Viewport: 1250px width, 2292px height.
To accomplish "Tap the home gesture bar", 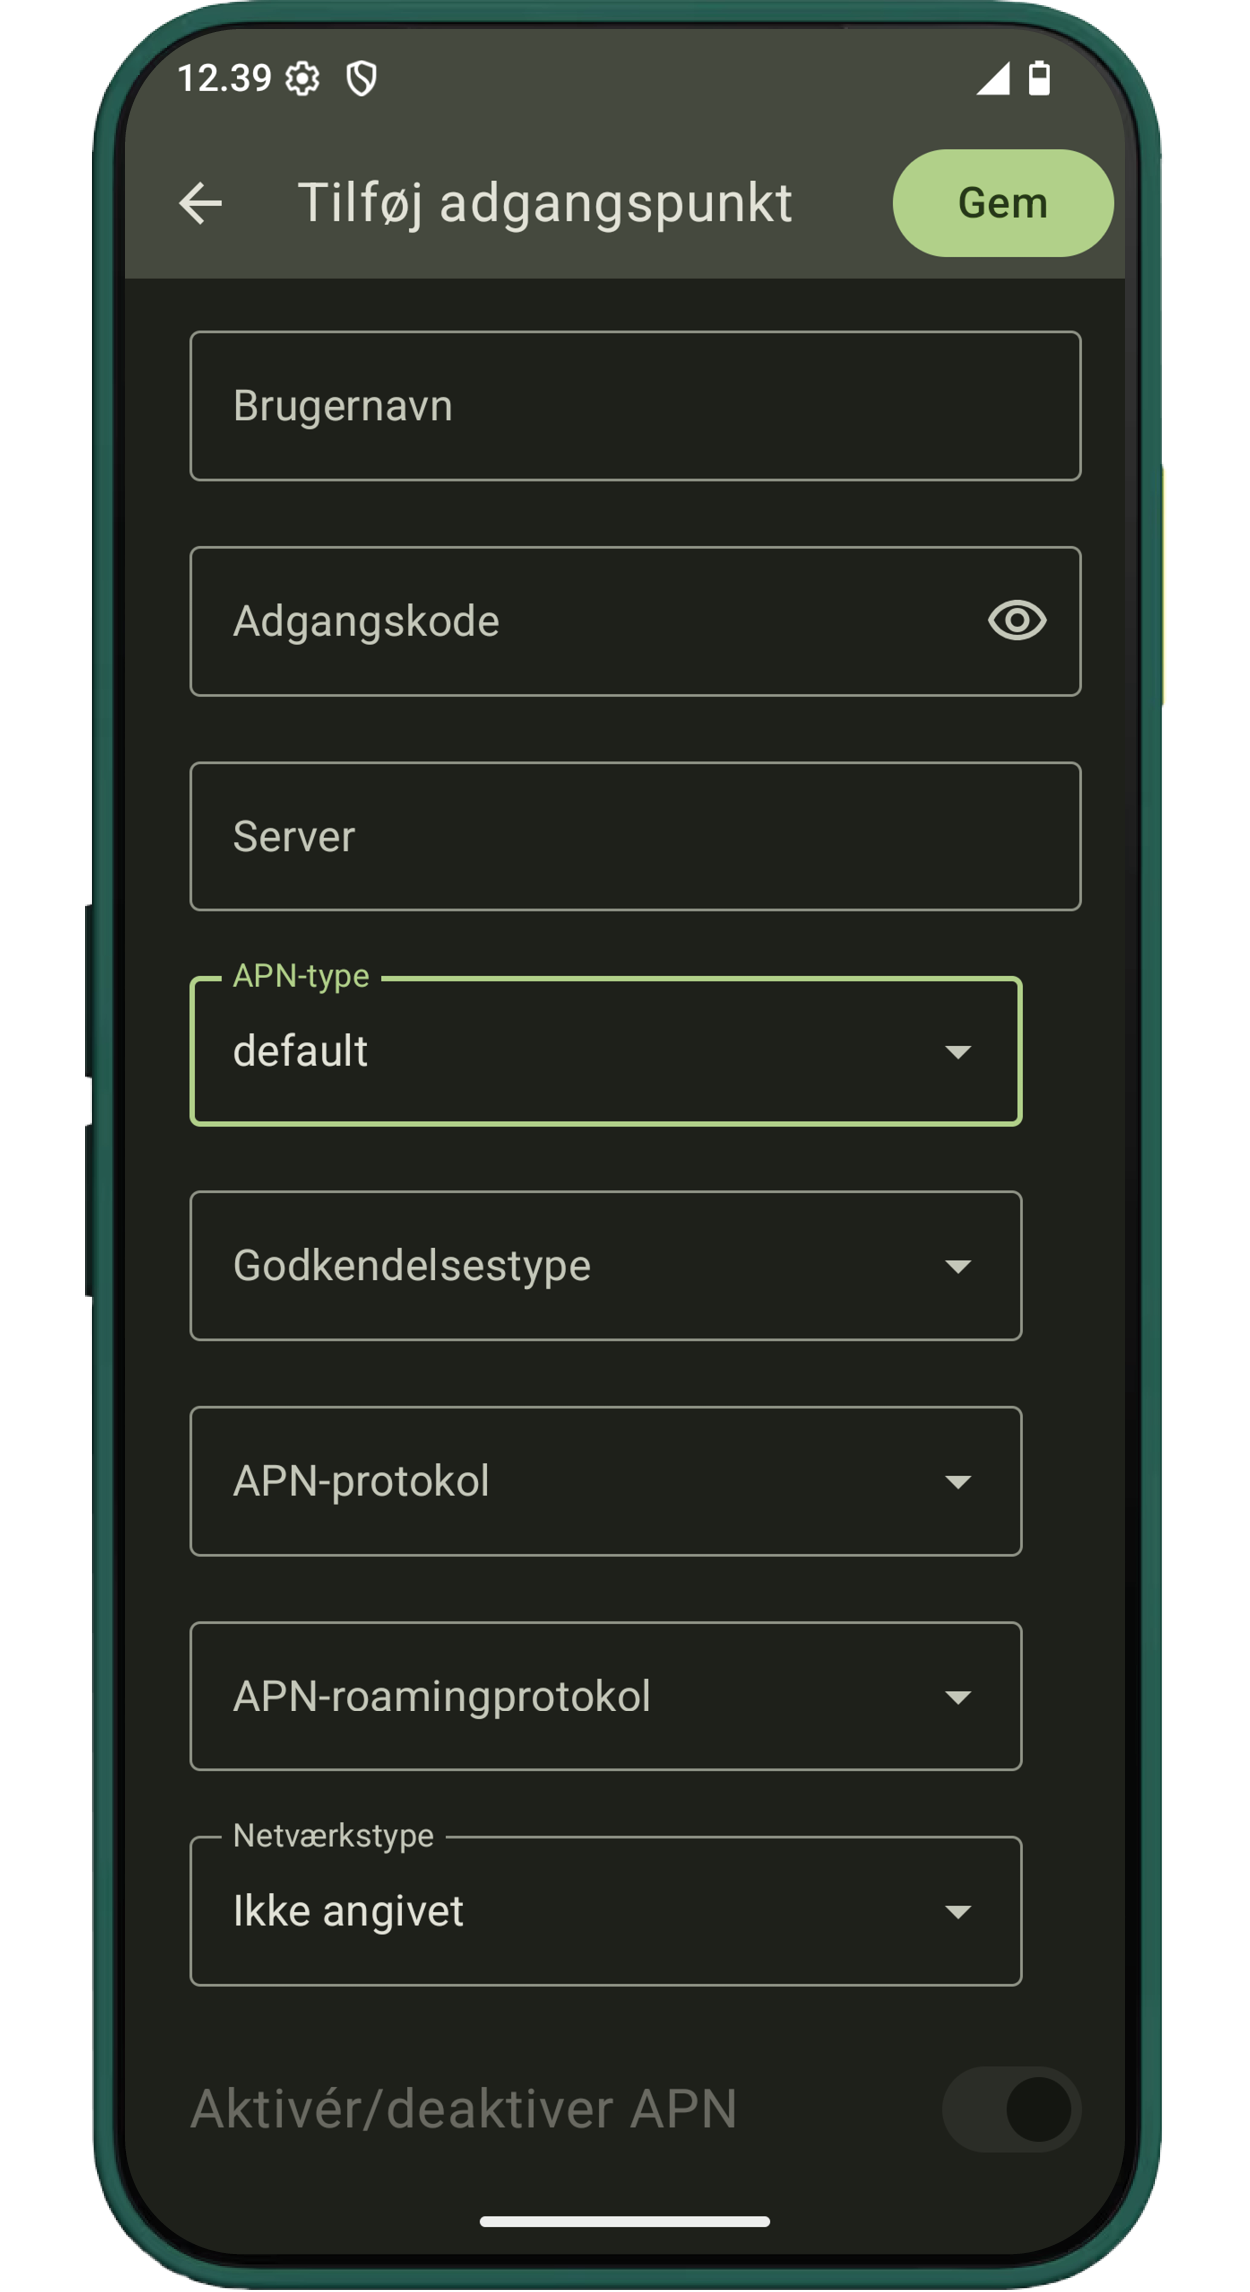I will (x=625, y=2222).
